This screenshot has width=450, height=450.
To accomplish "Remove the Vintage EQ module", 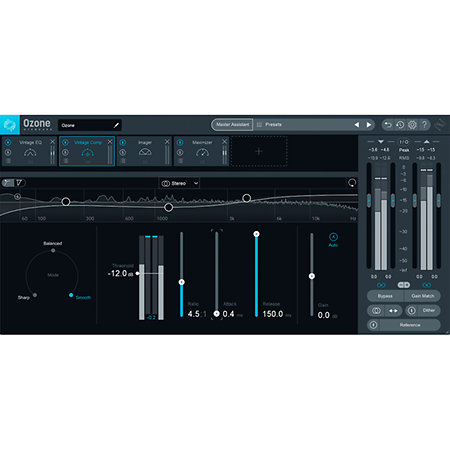I will (52, 142).
